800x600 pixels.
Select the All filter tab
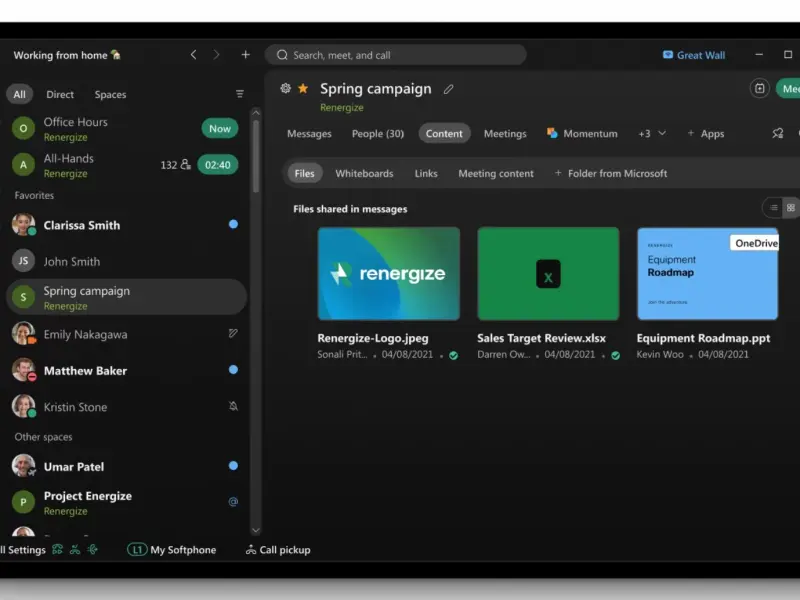pos(19,94)
